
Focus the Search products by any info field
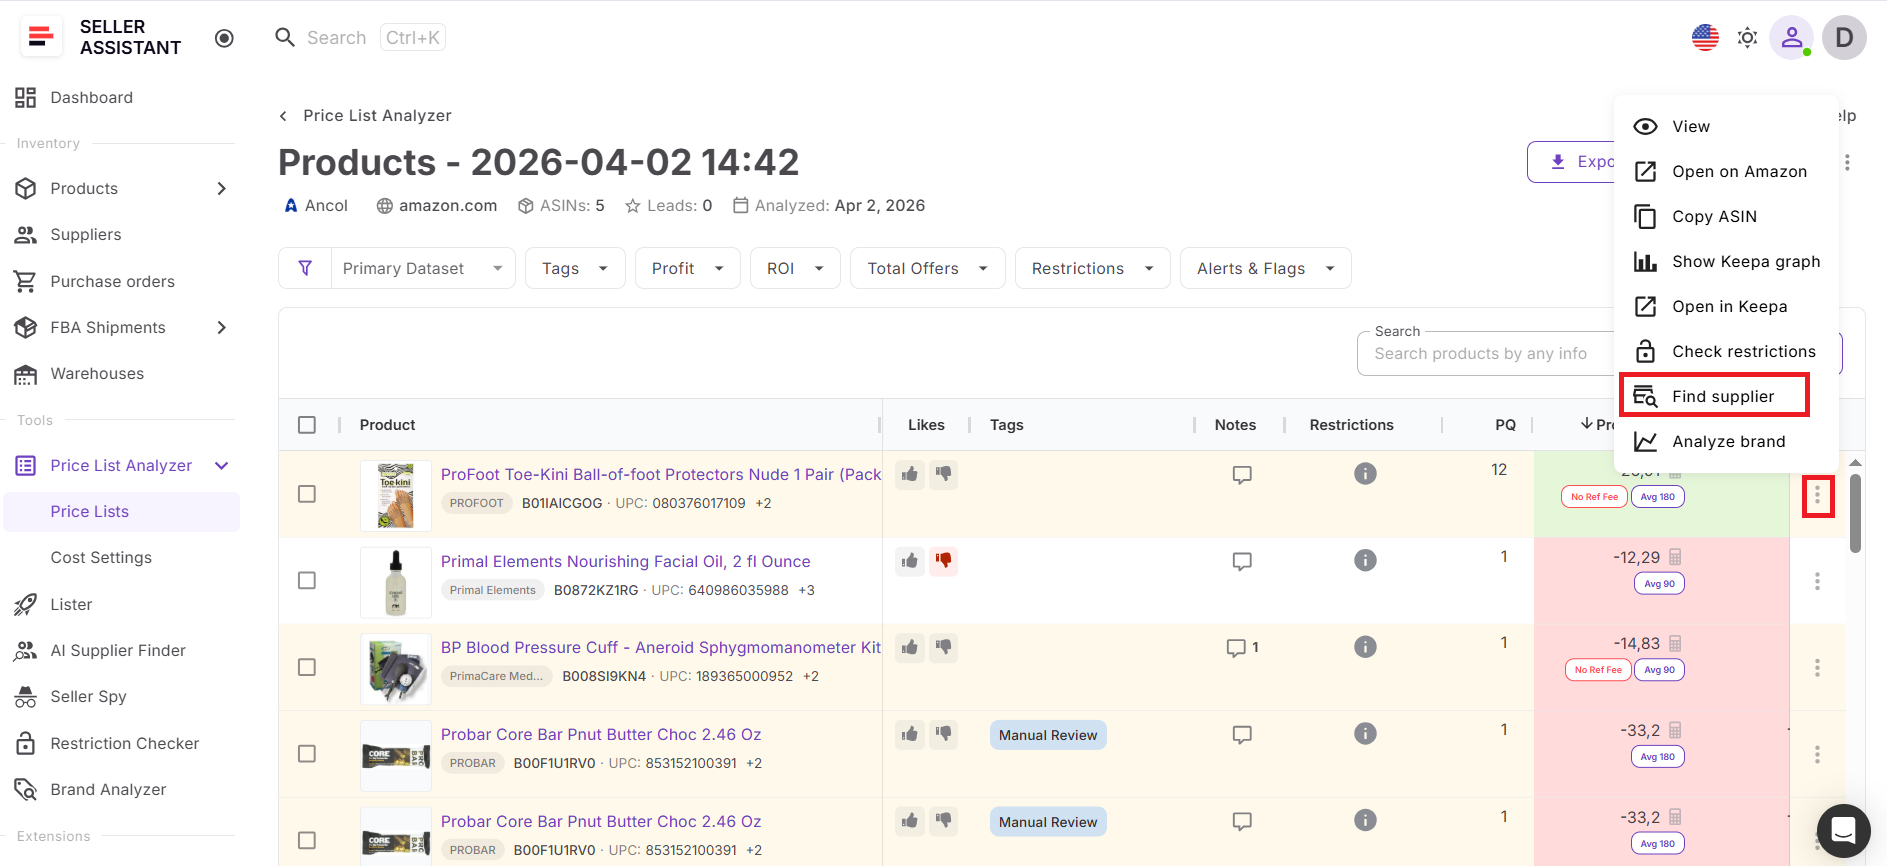pyautogui.click(x=1485, y=353)
